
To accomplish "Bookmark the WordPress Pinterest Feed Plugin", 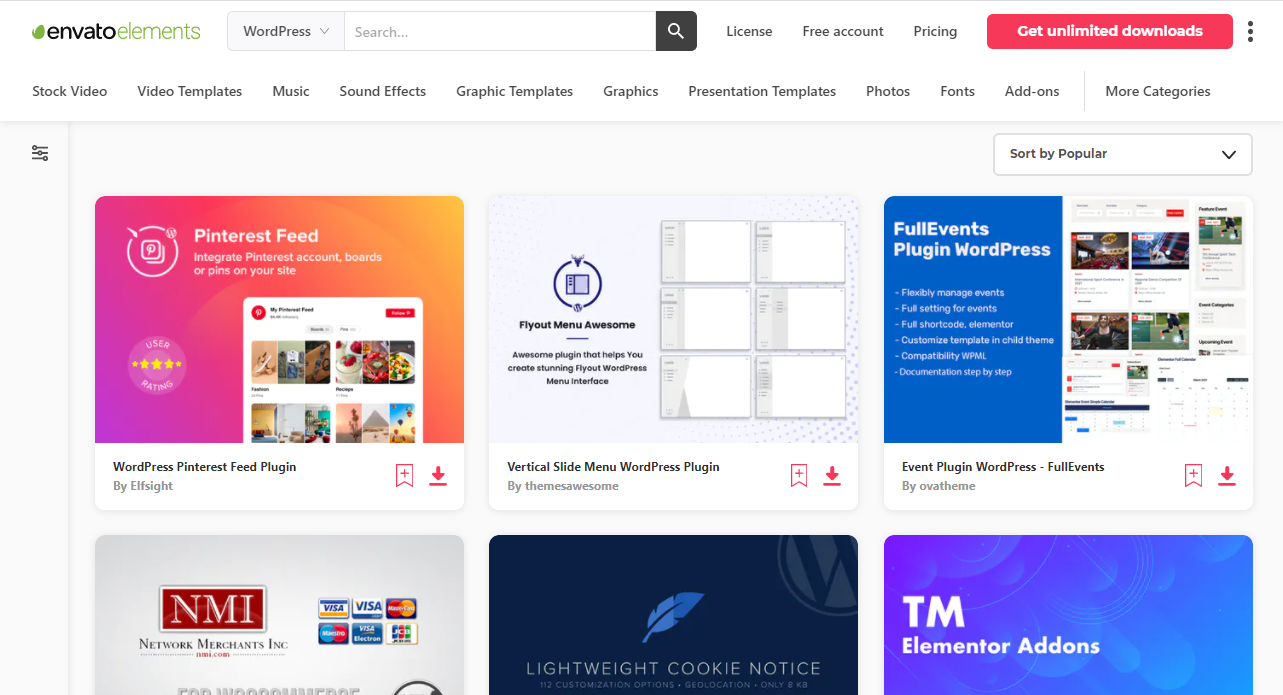I will (x=404, y=476).
